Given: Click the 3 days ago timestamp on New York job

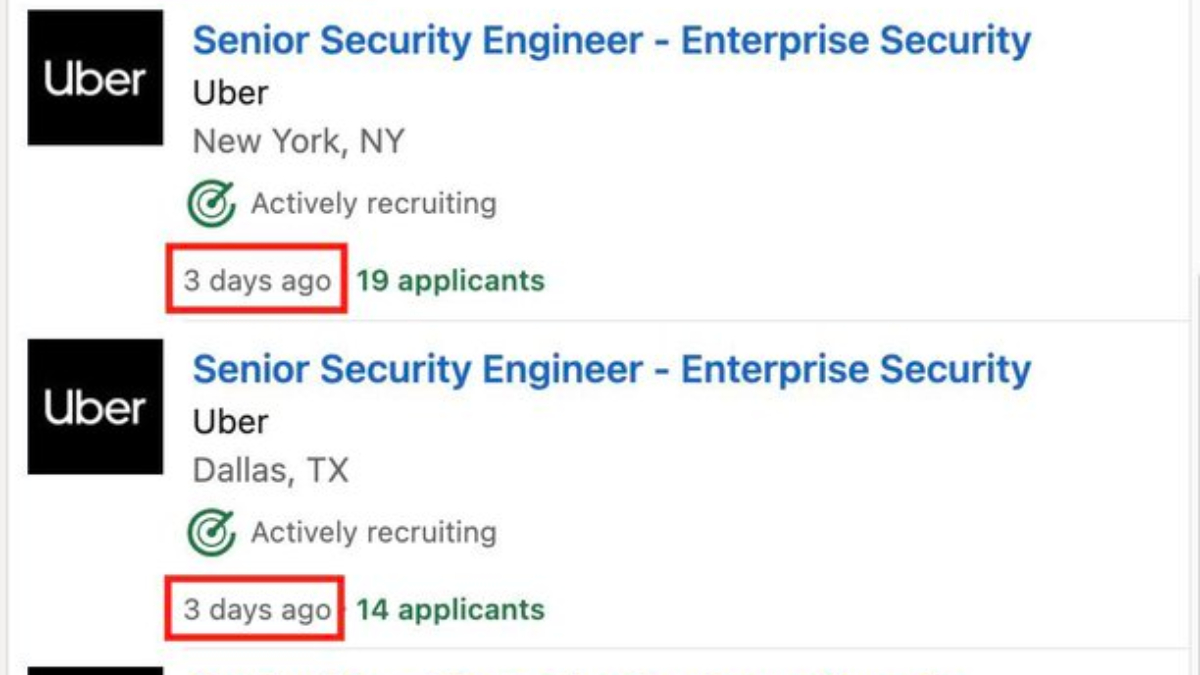Looking at the screenshot, I should (257, 280).
